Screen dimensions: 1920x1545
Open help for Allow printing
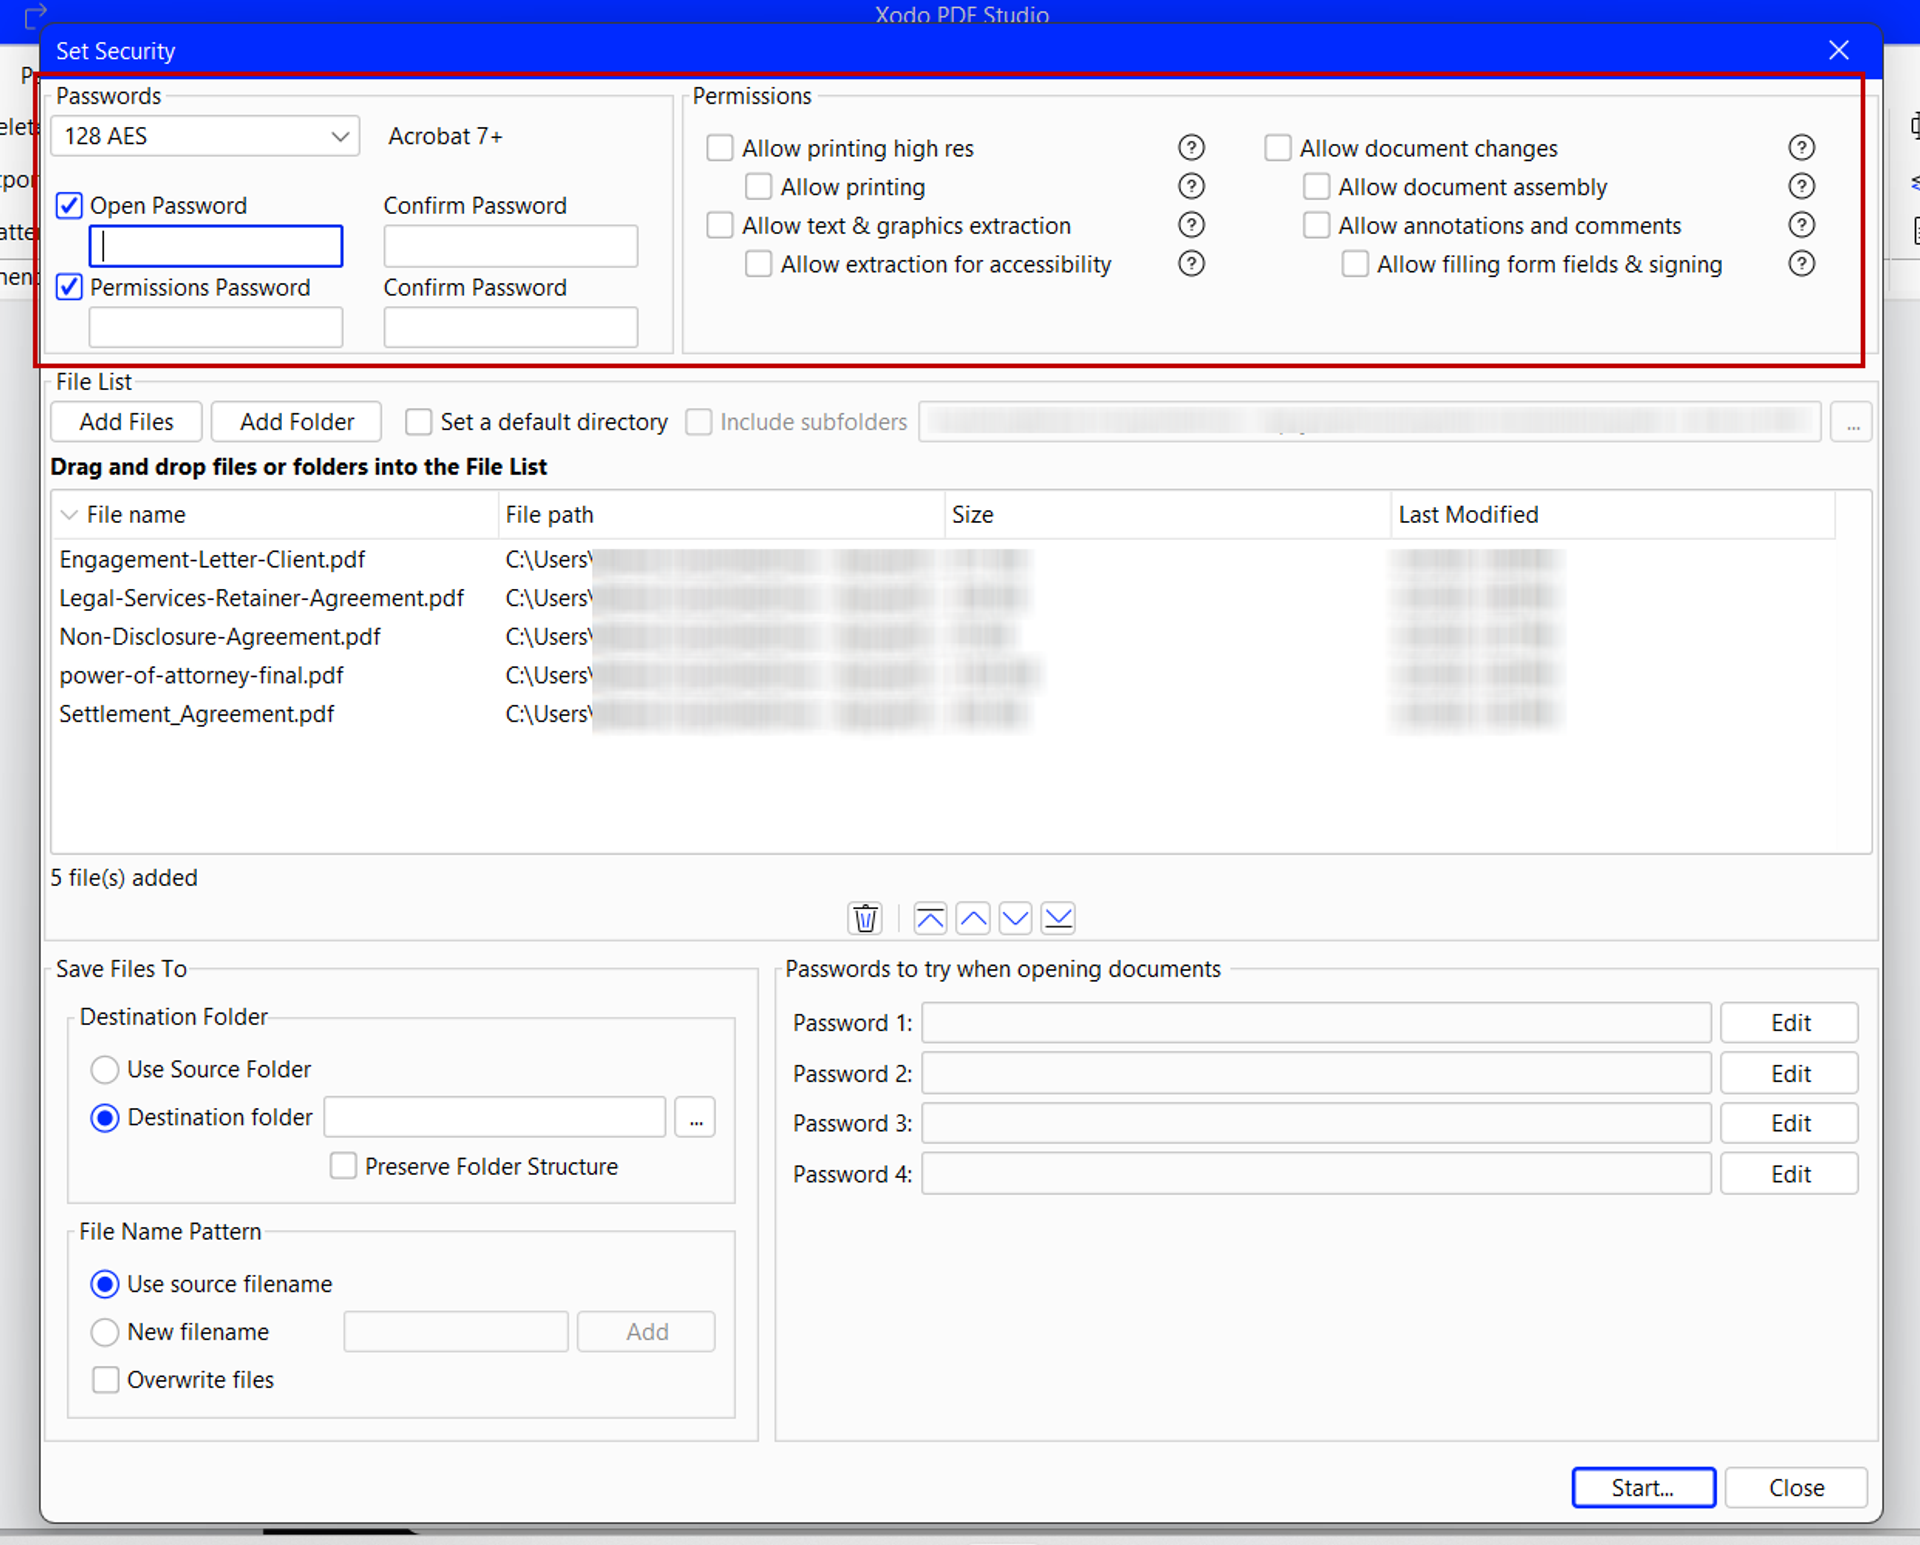(x=1191, y=187)
